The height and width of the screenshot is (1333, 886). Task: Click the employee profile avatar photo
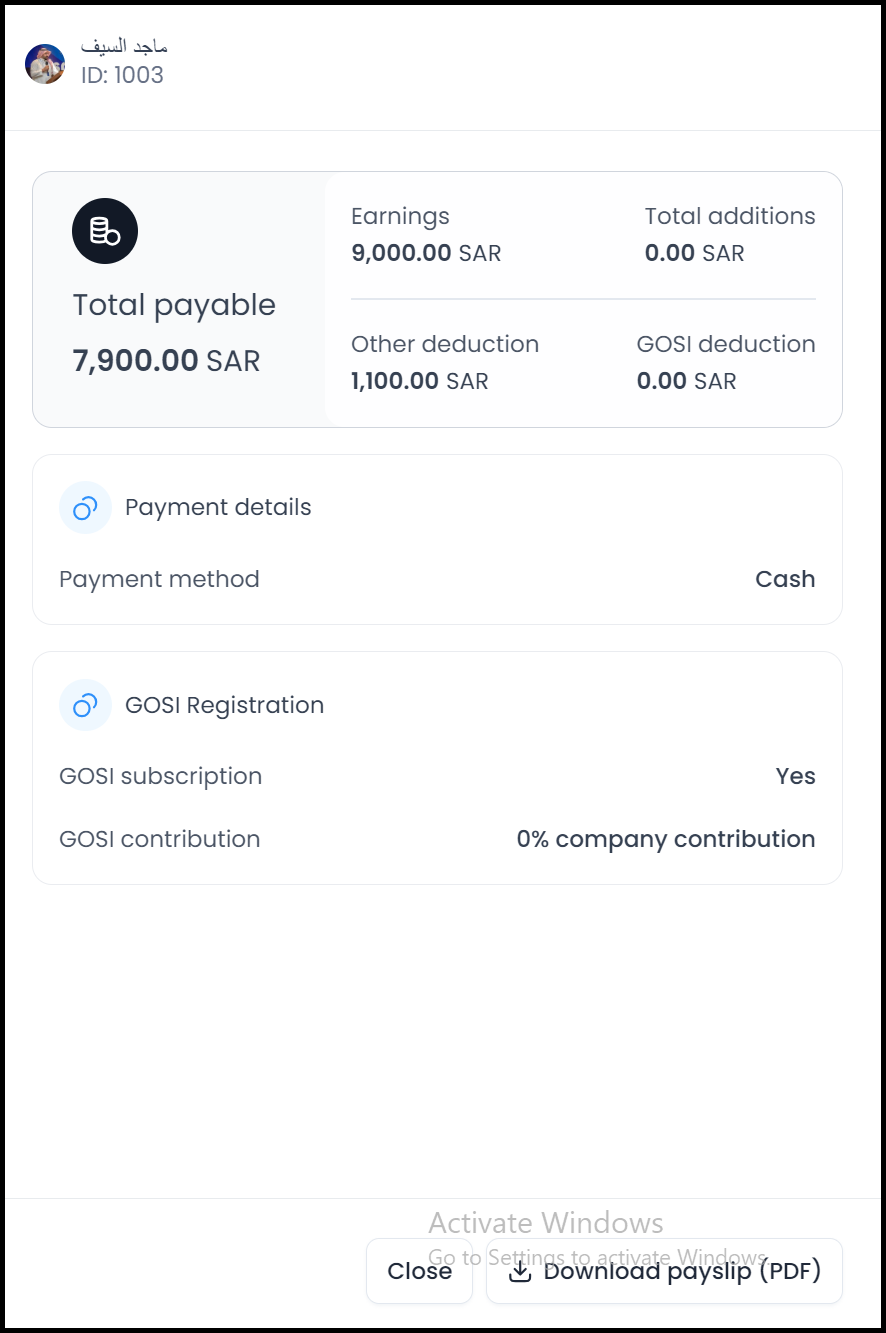[45, 64]
